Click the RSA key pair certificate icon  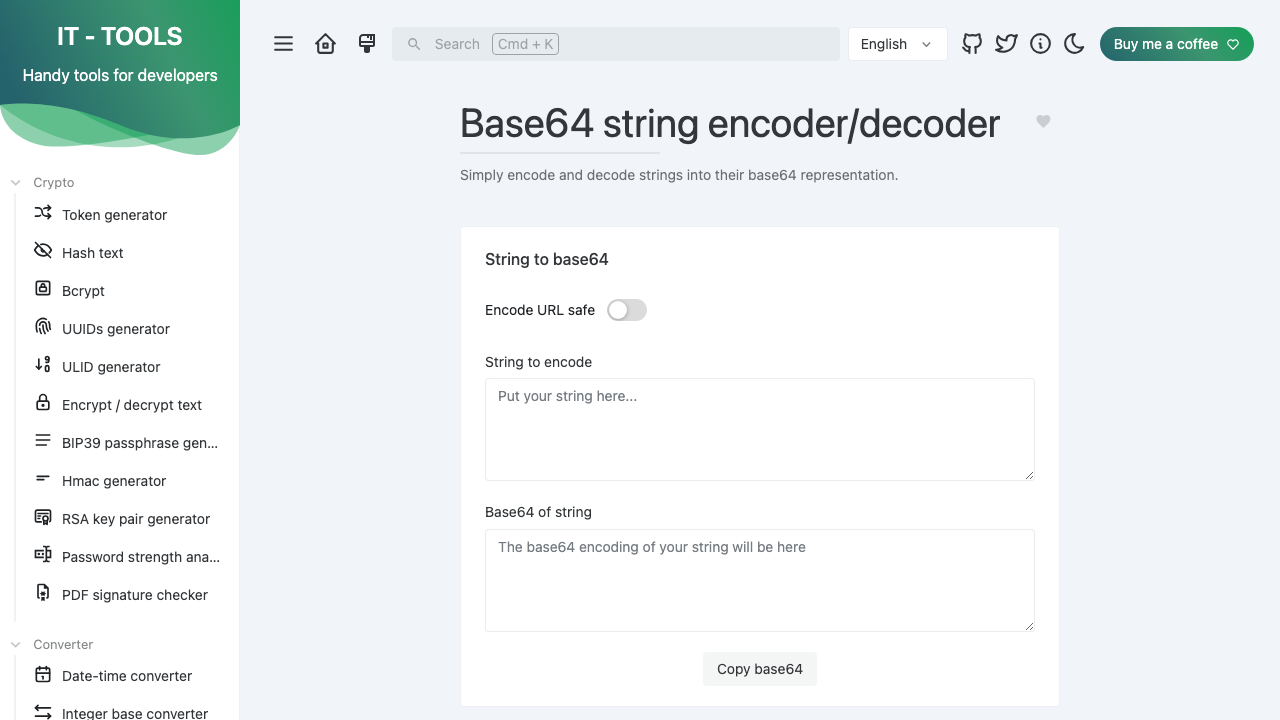pos(43,517)
